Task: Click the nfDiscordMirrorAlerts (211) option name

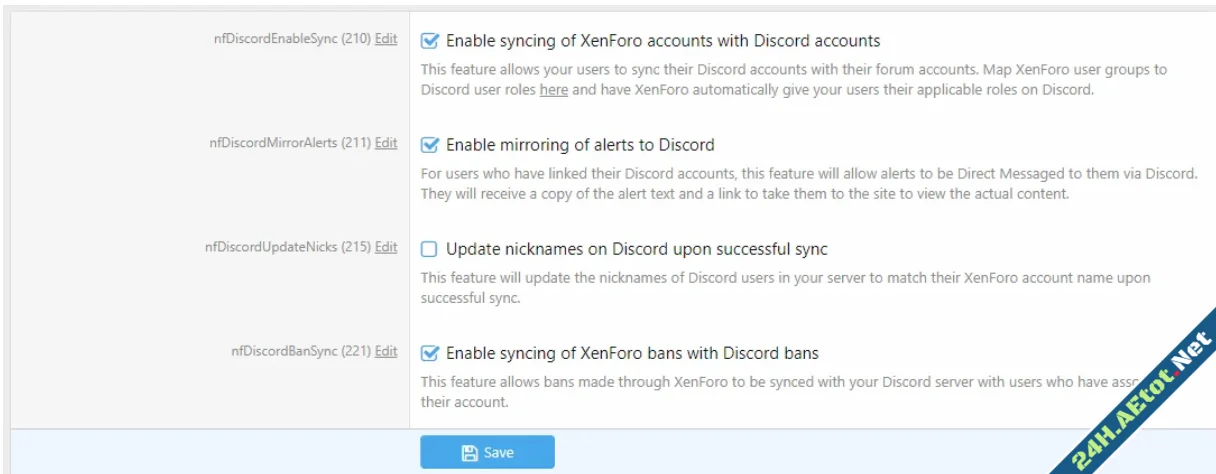Action: point(290,143)
